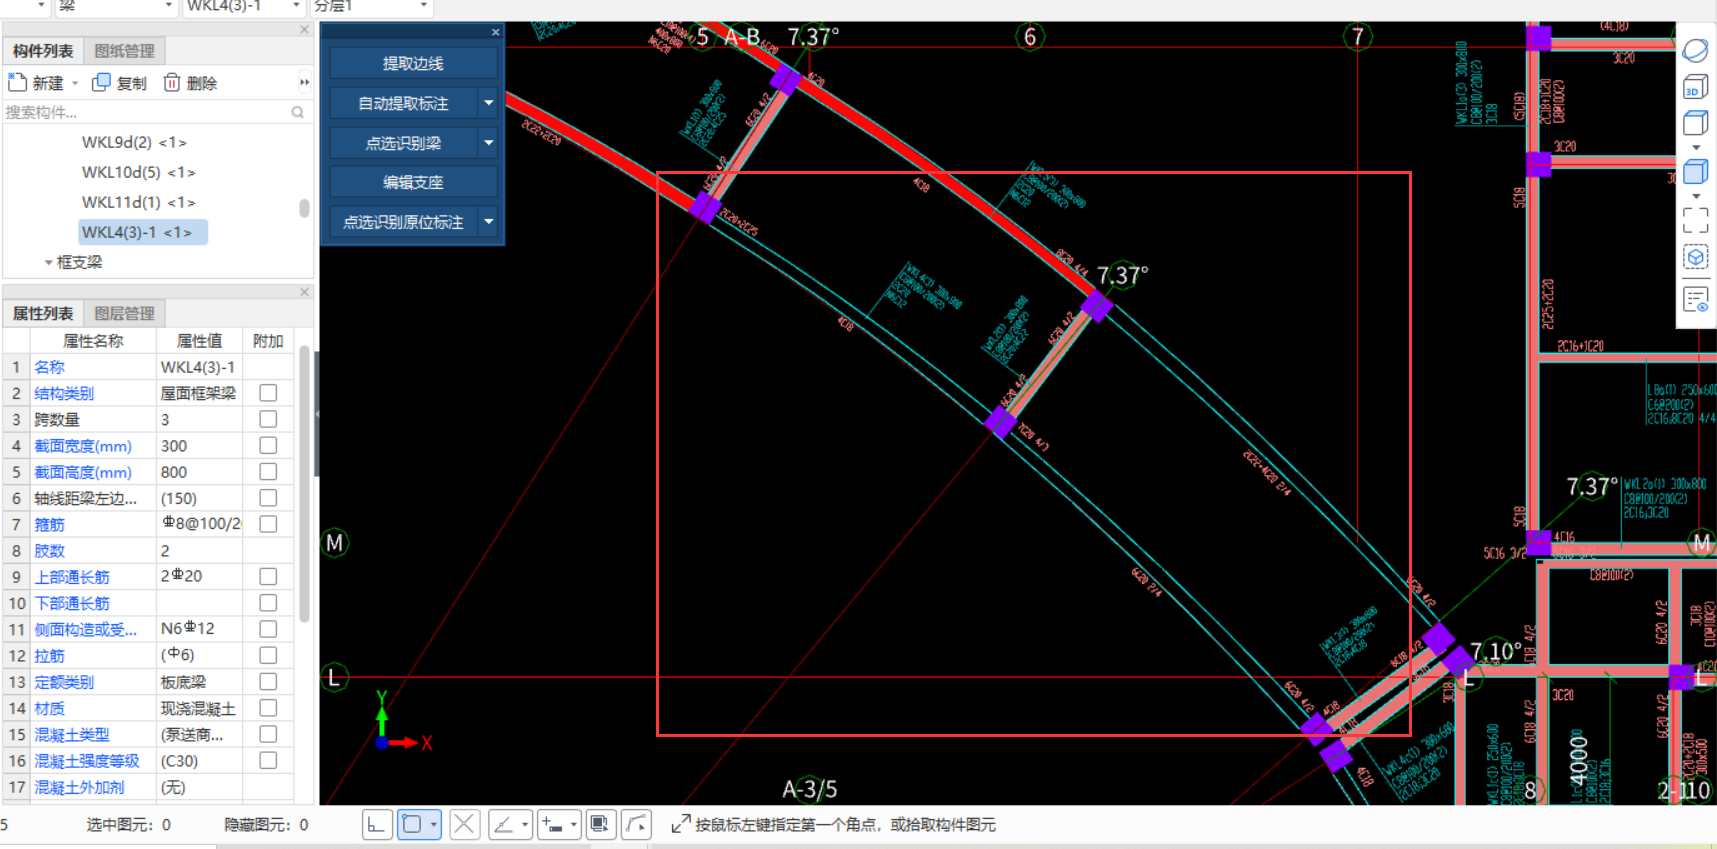
Task: Click the 提取边线 button
Action: (x=413, y=63)
